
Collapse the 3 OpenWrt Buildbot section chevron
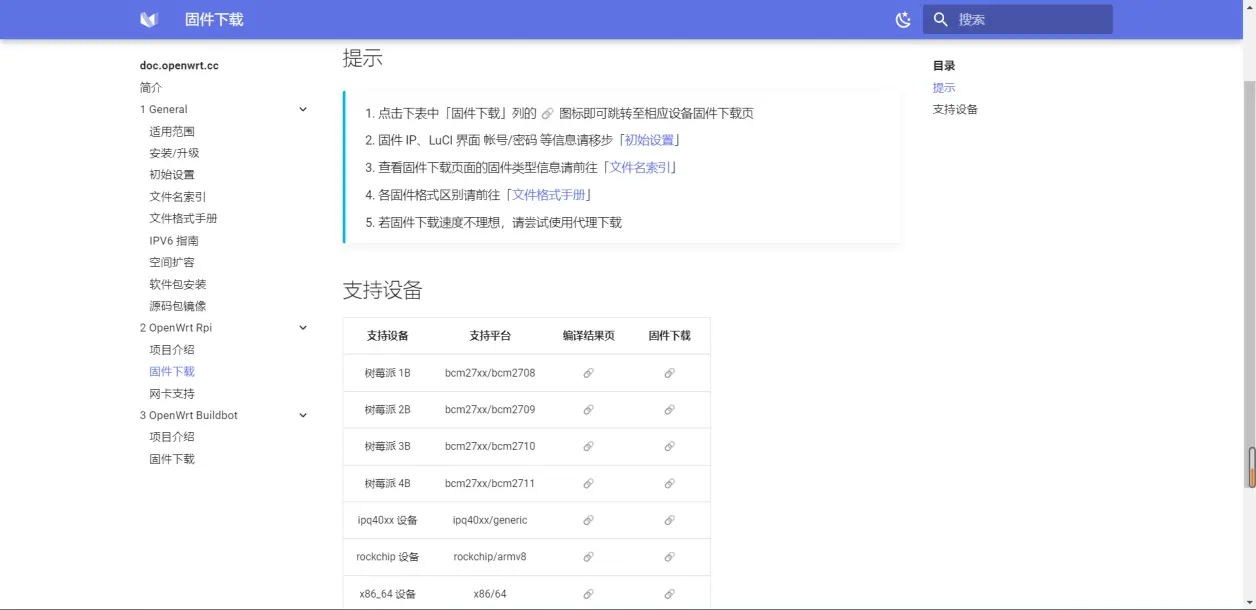point(303,415)
